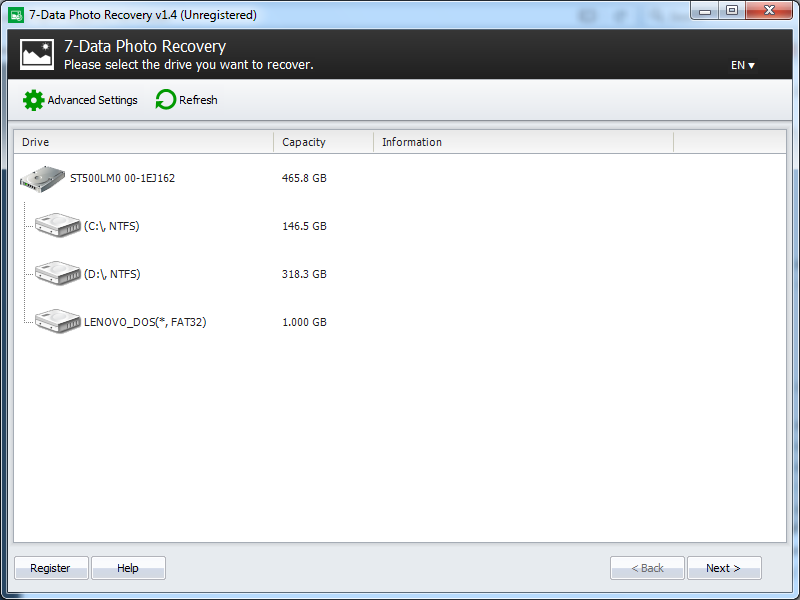Click the Information column header

click(x=411, y=142)
